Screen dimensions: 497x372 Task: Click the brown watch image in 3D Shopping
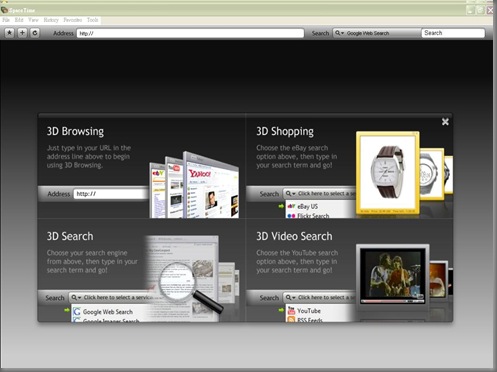tap(387, 172)
